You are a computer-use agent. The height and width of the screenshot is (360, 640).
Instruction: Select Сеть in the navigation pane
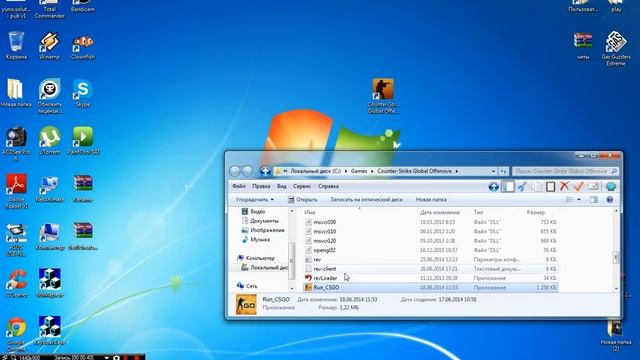pyautogui.click(x=247, y=286)
